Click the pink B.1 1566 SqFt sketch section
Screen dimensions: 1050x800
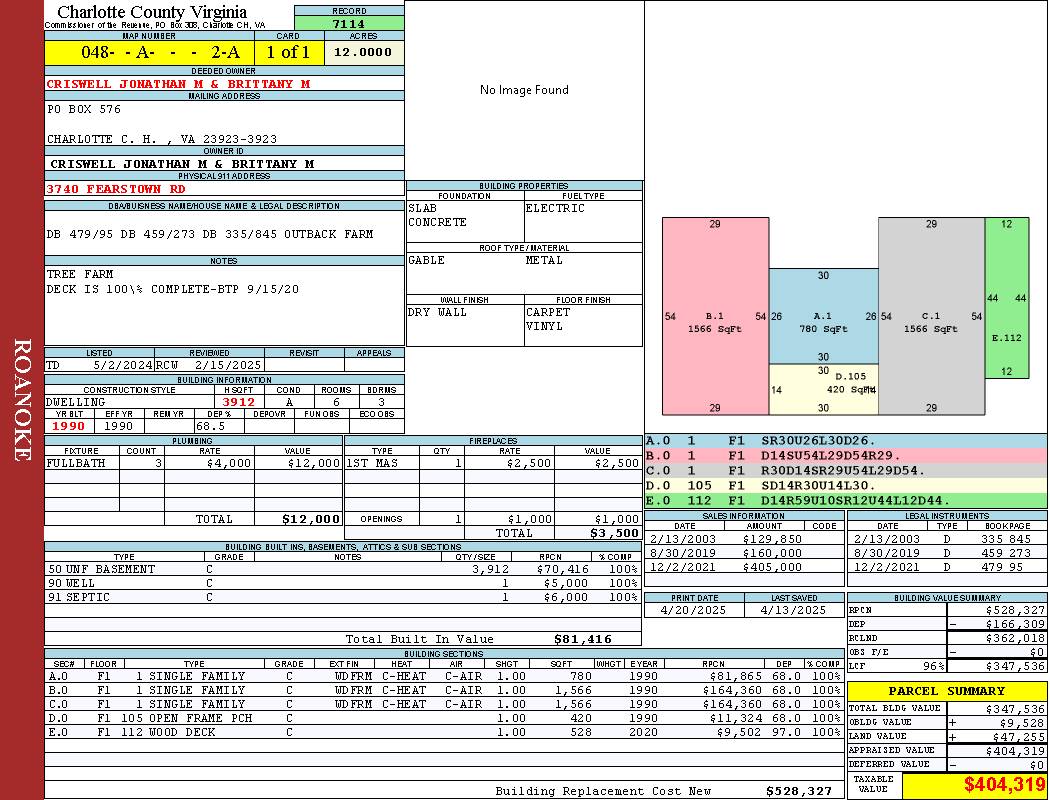click(x=715, y=316)
